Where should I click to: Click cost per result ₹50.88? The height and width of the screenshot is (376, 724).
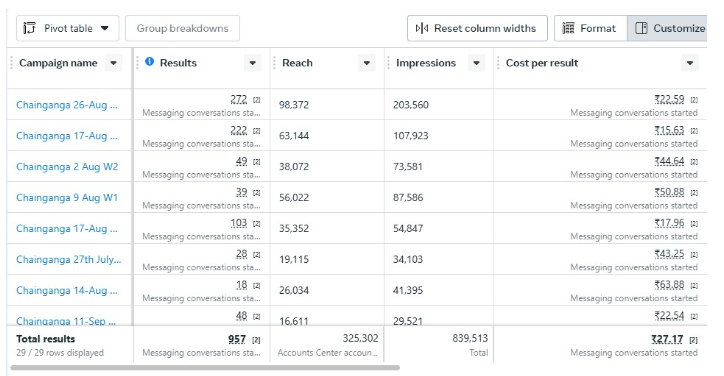[x=669, y=192]
